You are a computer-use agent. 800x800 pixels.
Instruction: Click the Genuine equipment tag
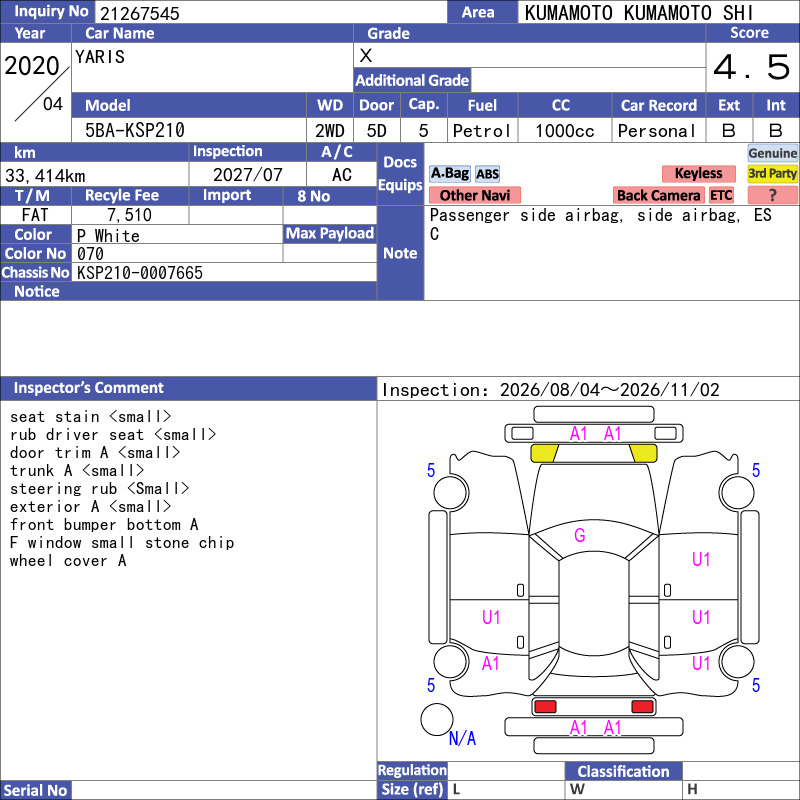[x=772, y=153]
